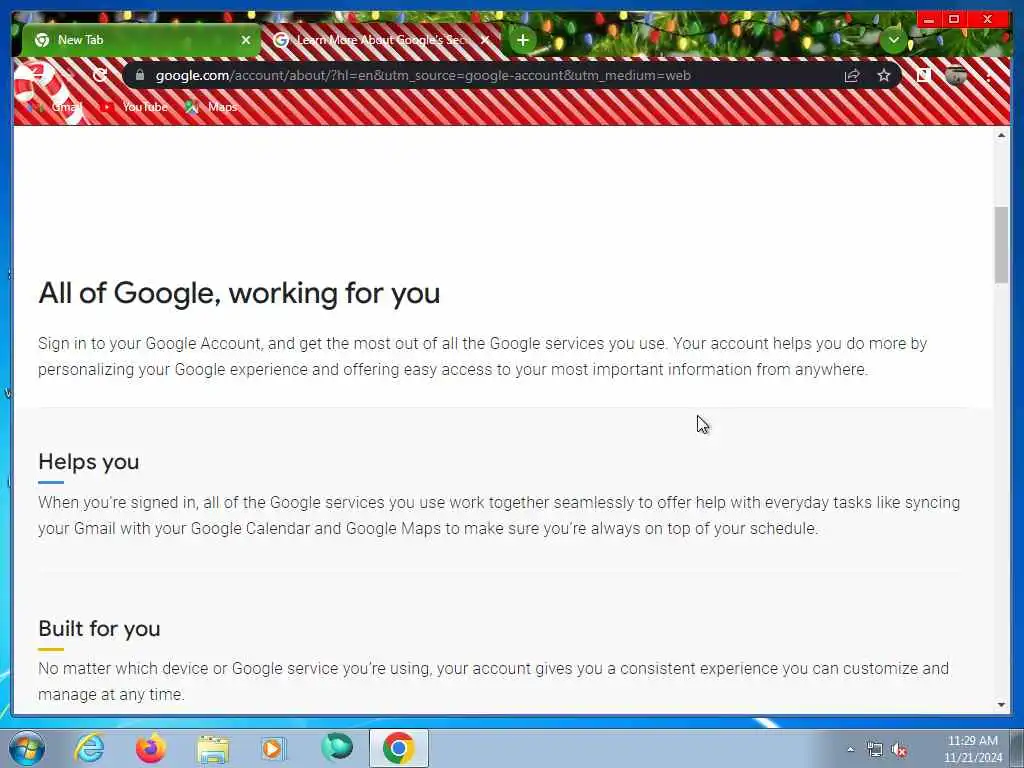Open the tab search dropdown arrow
Image resolution: width=1024 pixels, height=768 pixels.
coord(893,40)
